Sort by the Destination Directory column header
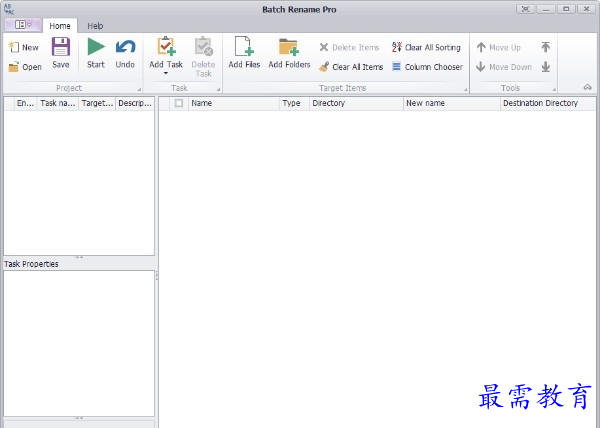 (548, 103)
